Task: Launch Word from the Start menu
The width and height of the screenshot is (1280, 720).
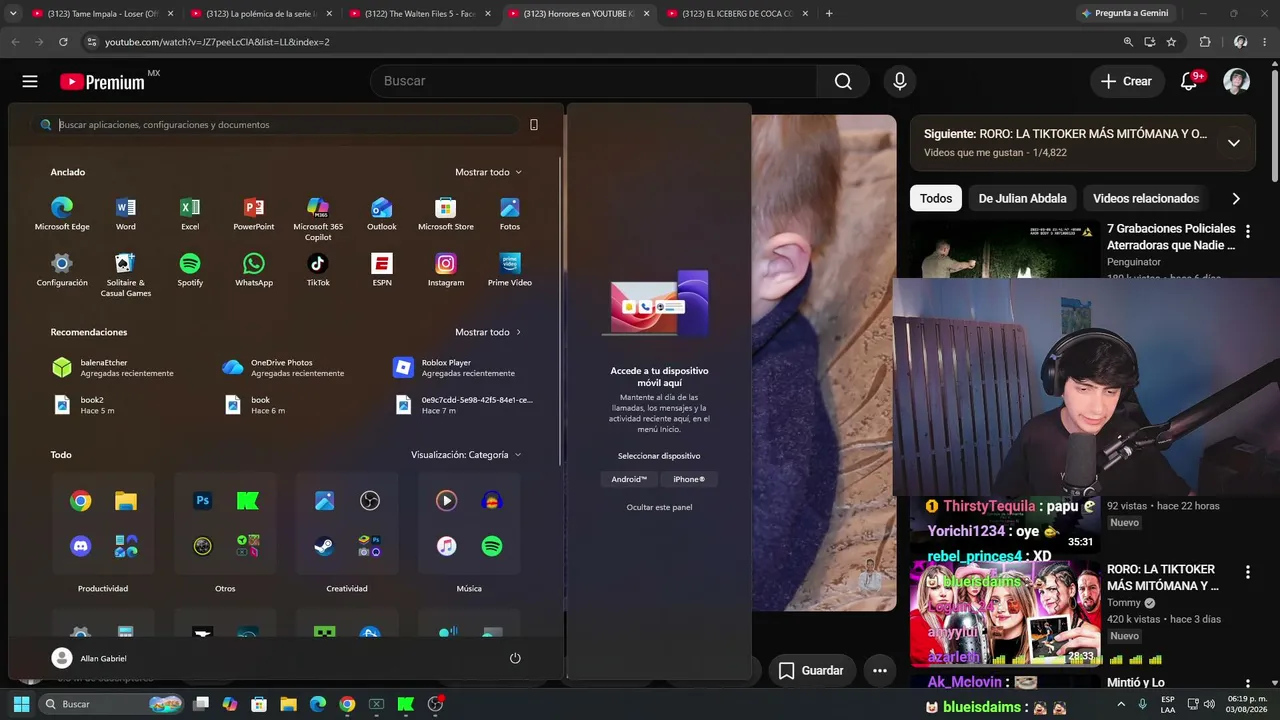Action: pos(126,214)
